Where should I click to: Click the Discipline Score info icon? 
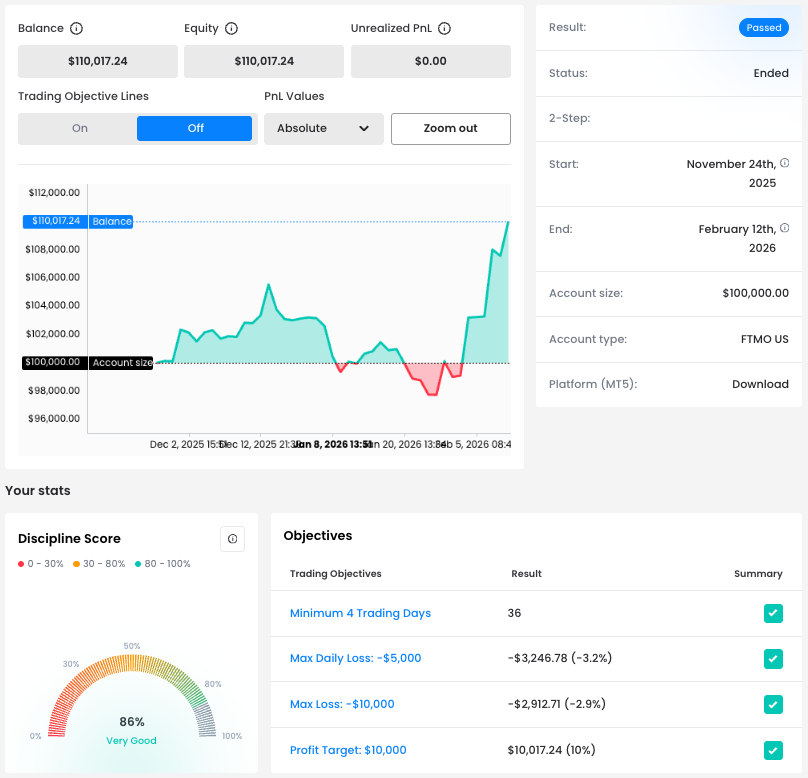232,539
